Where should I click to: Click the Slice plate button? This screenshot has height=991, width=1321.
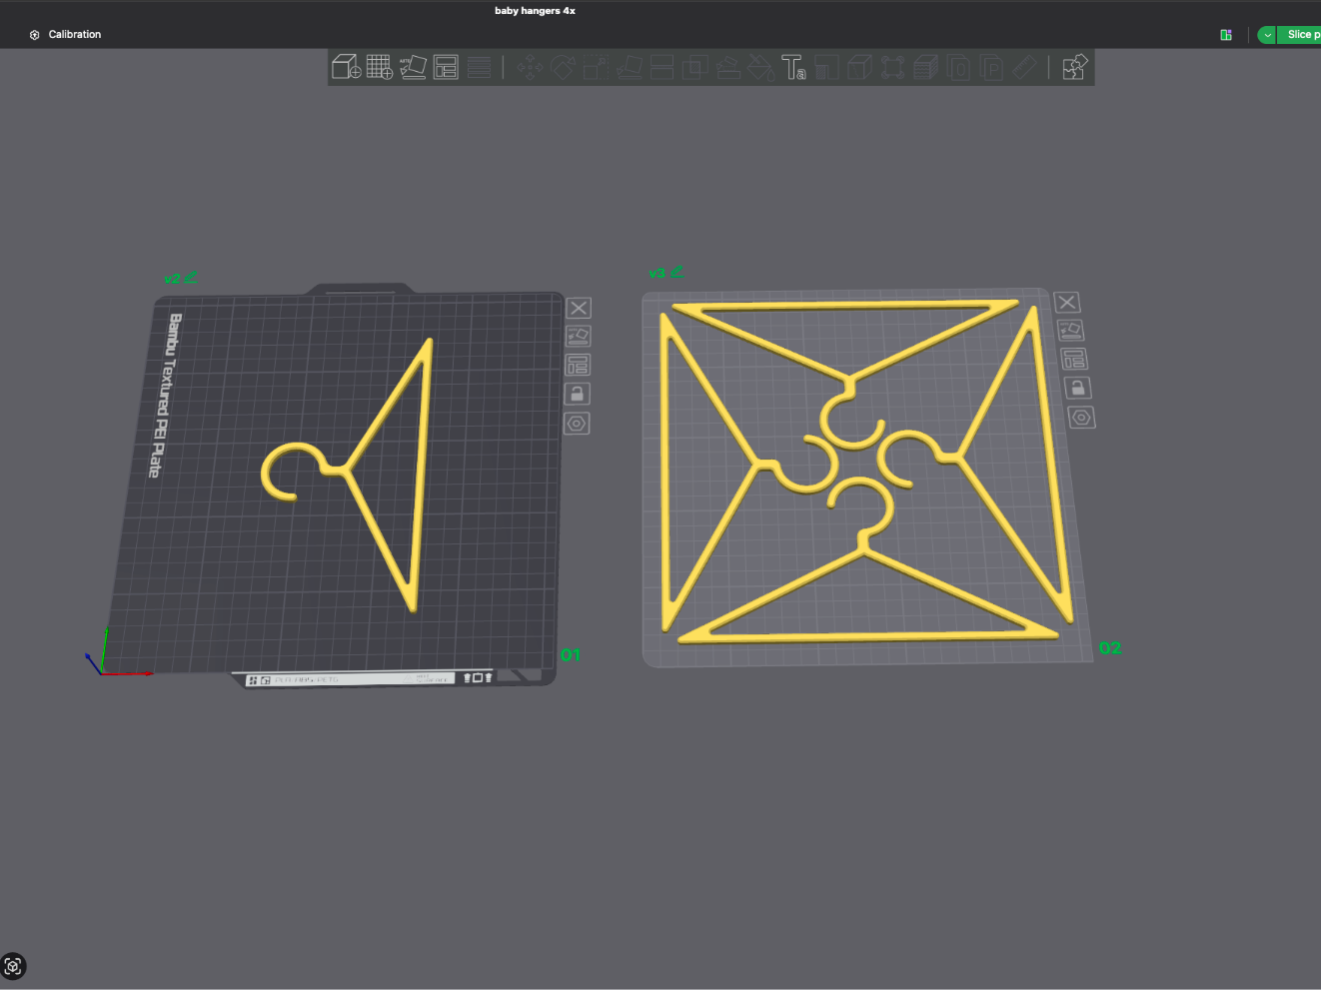click(x=1300, y=35)
